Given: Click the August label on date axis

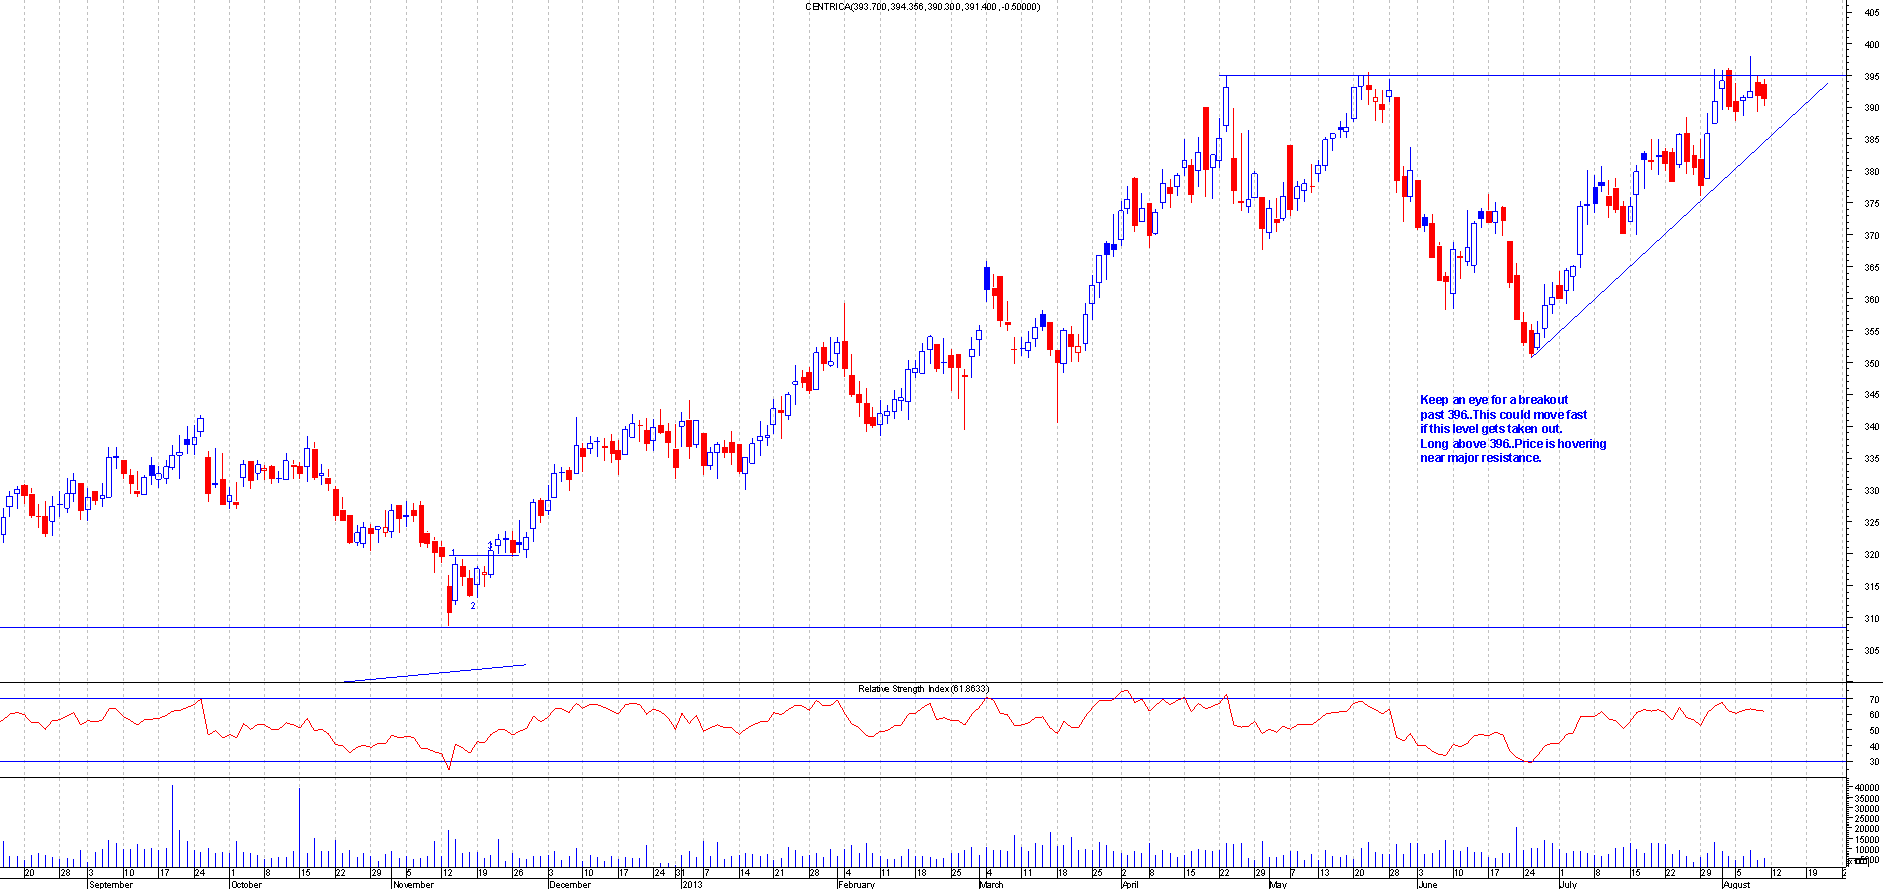Looking at the screenshot, I should pos(1737,884).
